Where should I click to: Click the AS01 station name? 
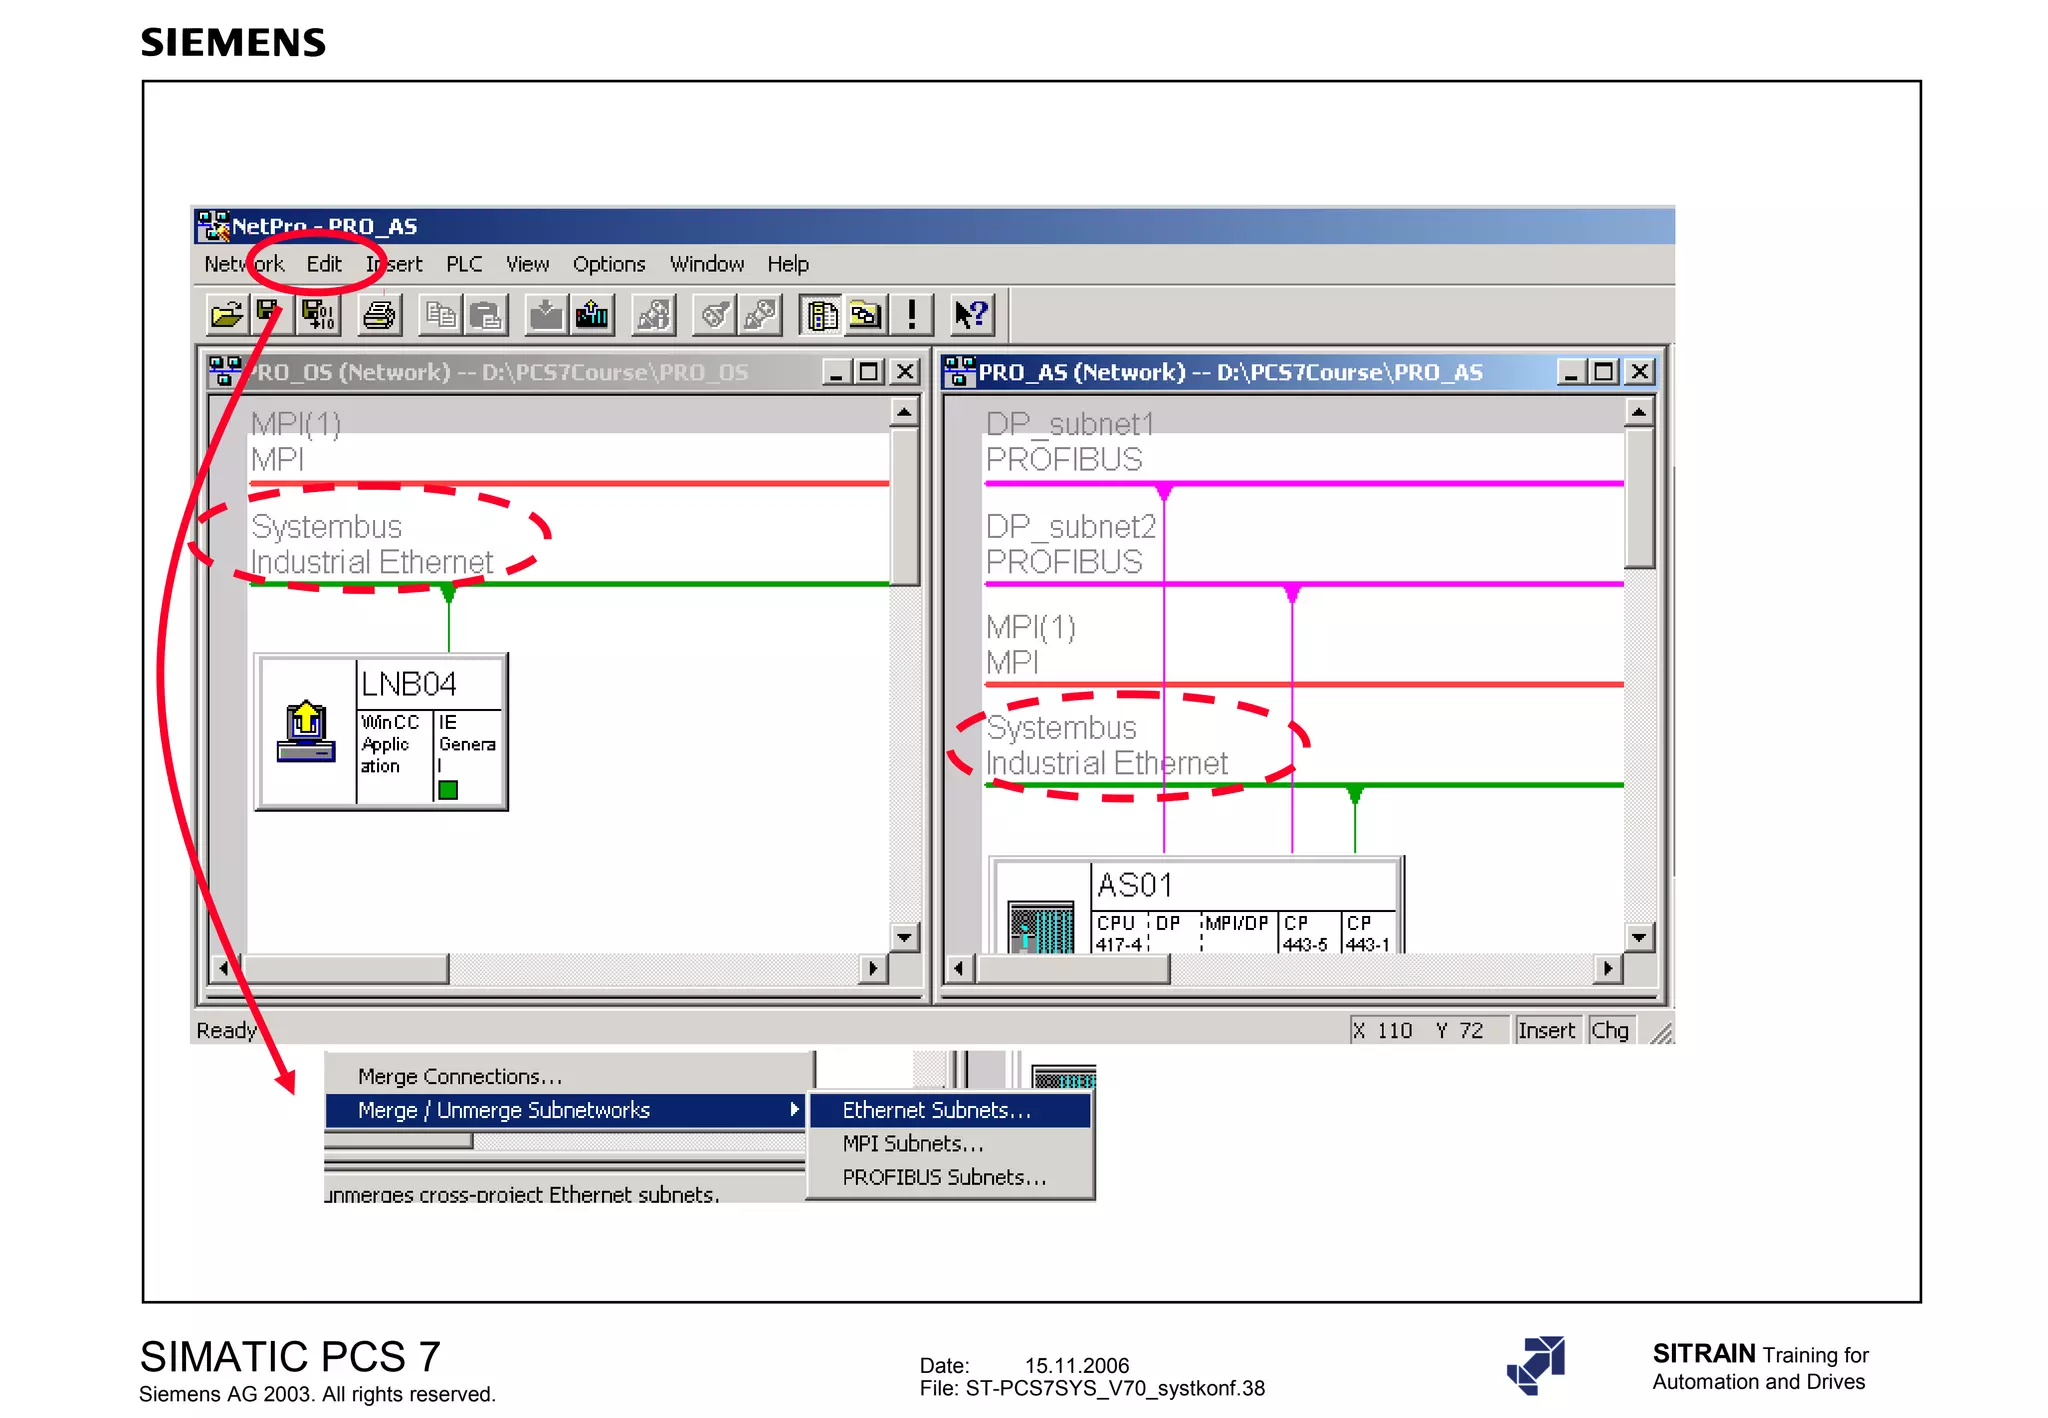[x=1135, y=885]
